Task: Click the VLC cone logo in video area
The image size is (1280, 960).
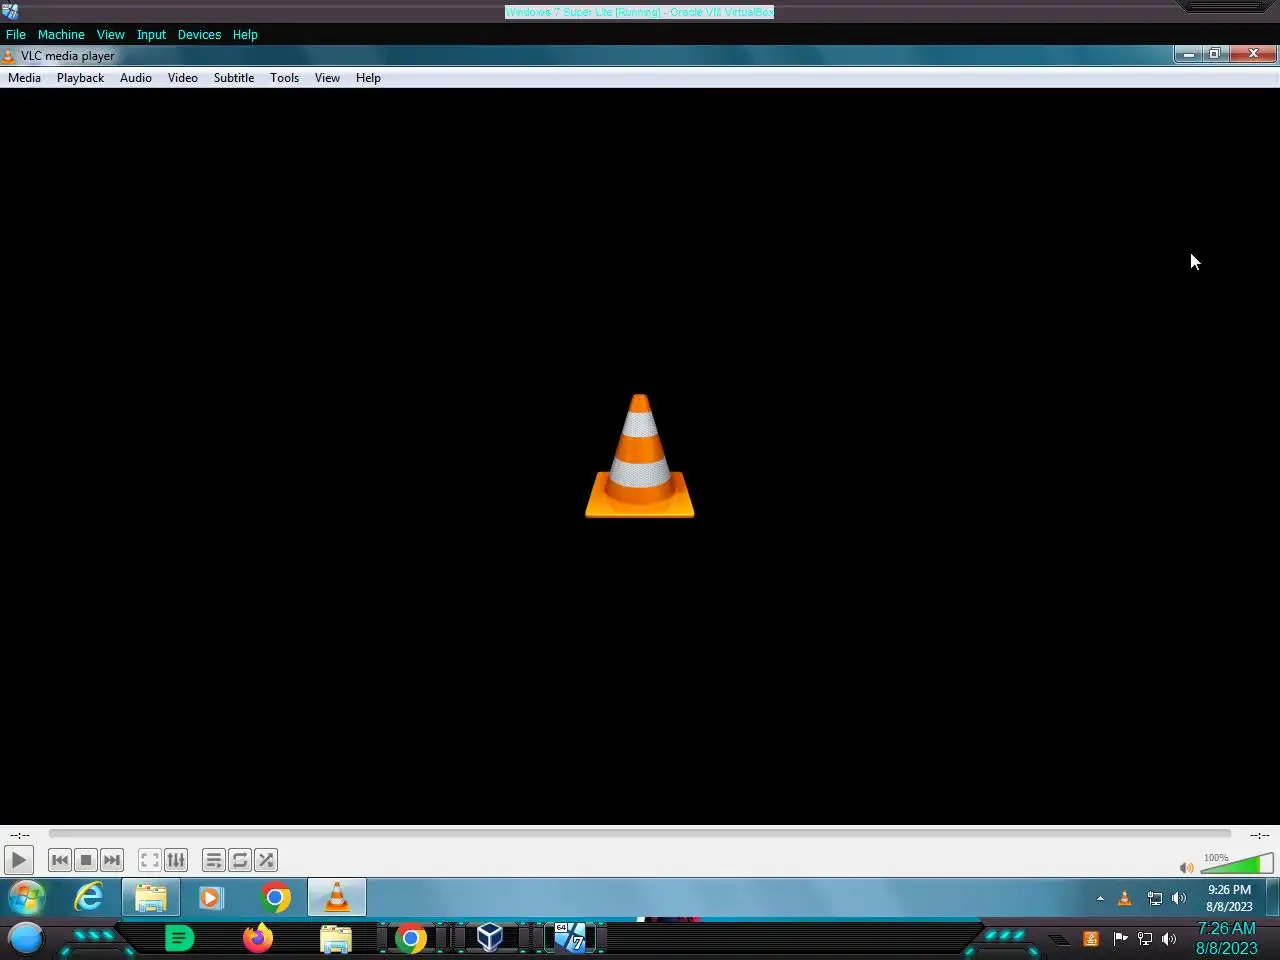Action: [640, 456]
